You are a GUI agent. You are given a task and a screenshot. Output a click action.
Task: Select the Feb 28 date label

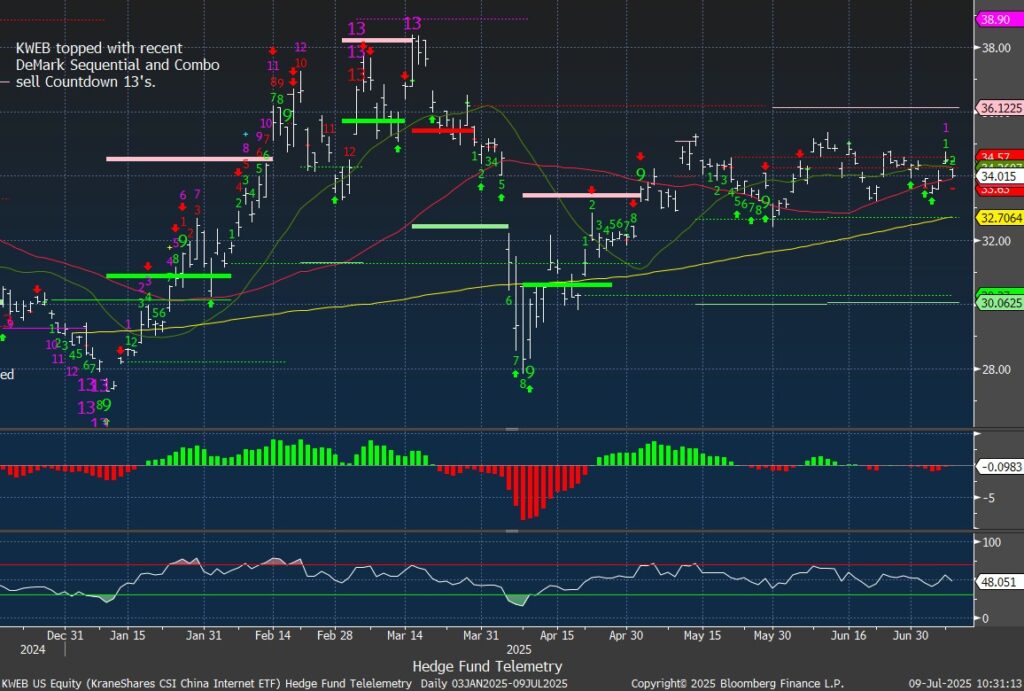[334, 635]
